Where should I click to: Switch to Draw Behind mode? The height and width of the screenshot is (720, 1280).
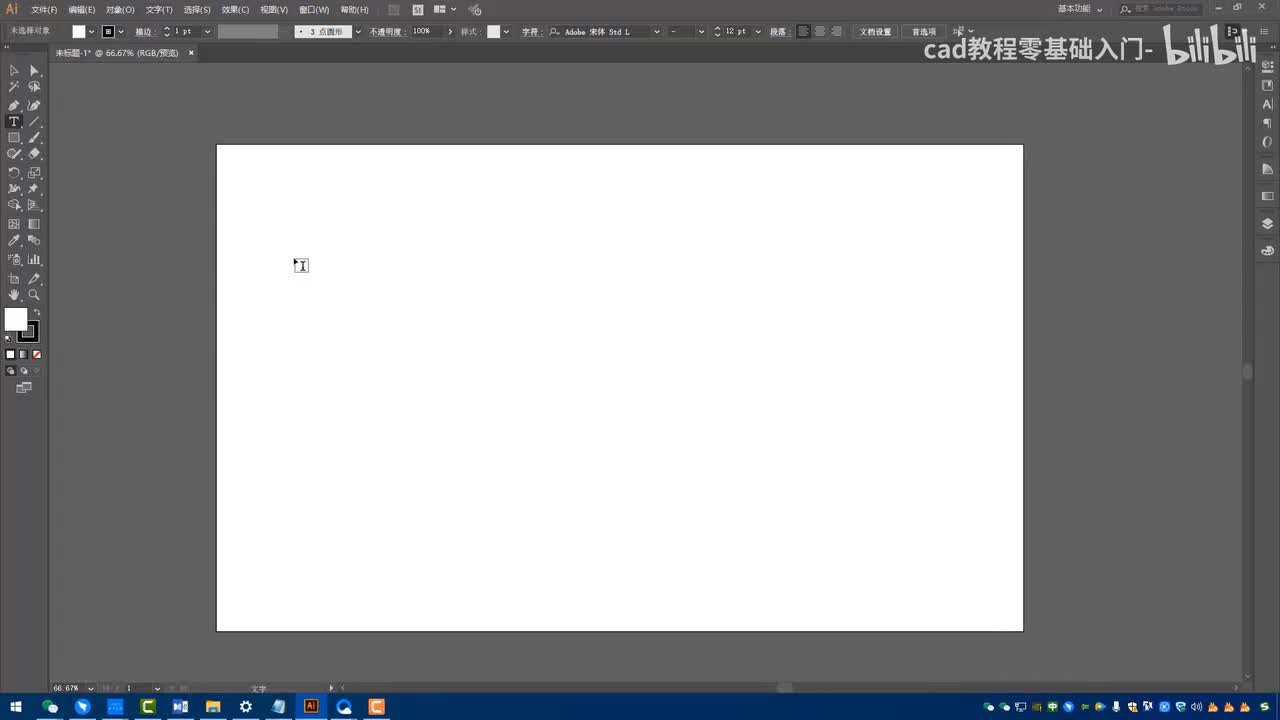coord(24,370)
